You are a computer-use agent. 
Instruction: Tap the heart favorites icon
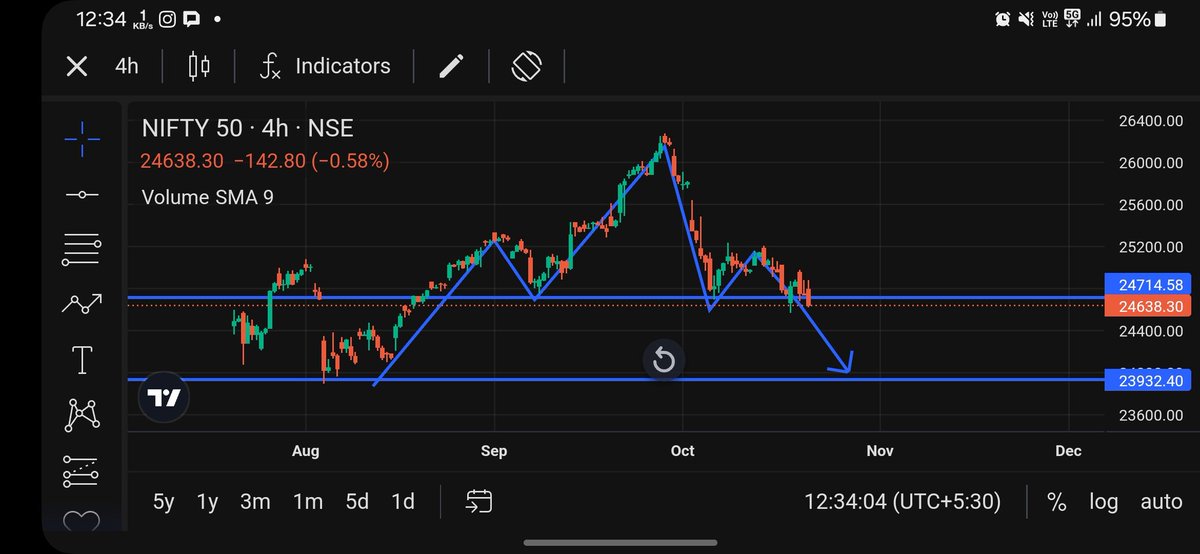coord(82,521)
